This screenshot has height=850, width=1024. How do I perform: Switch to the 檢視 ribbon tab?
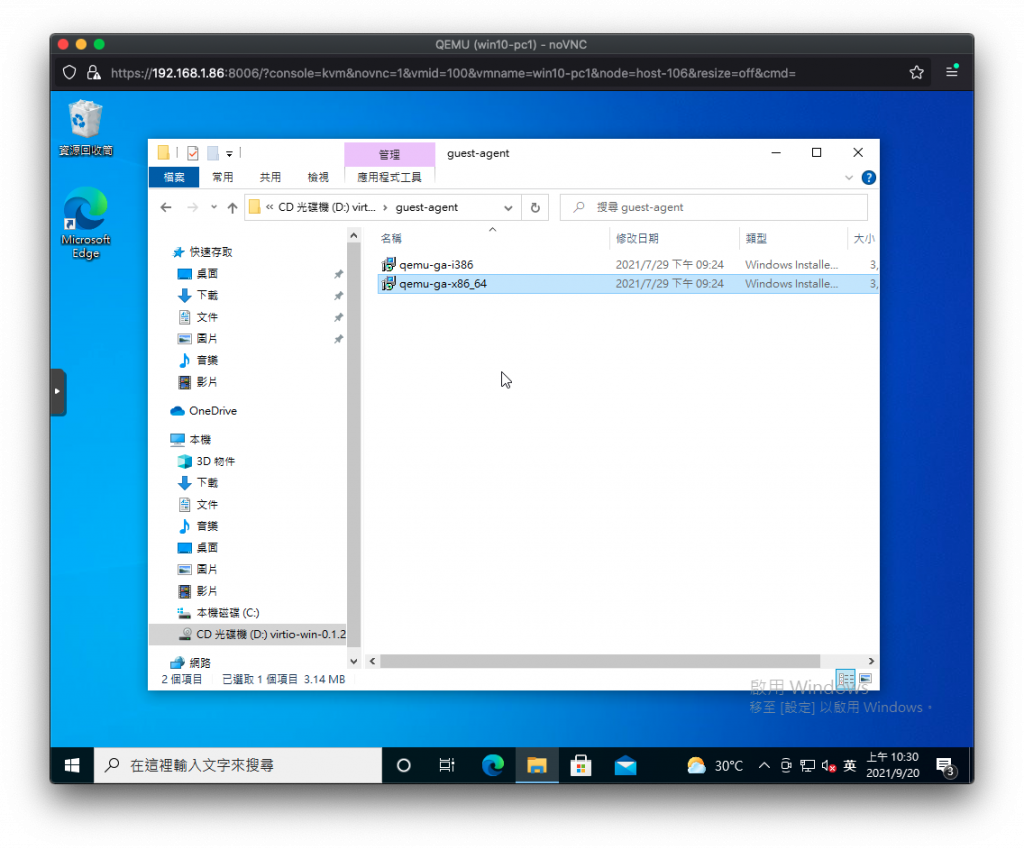pyautogui.click(x=318, y=177)
